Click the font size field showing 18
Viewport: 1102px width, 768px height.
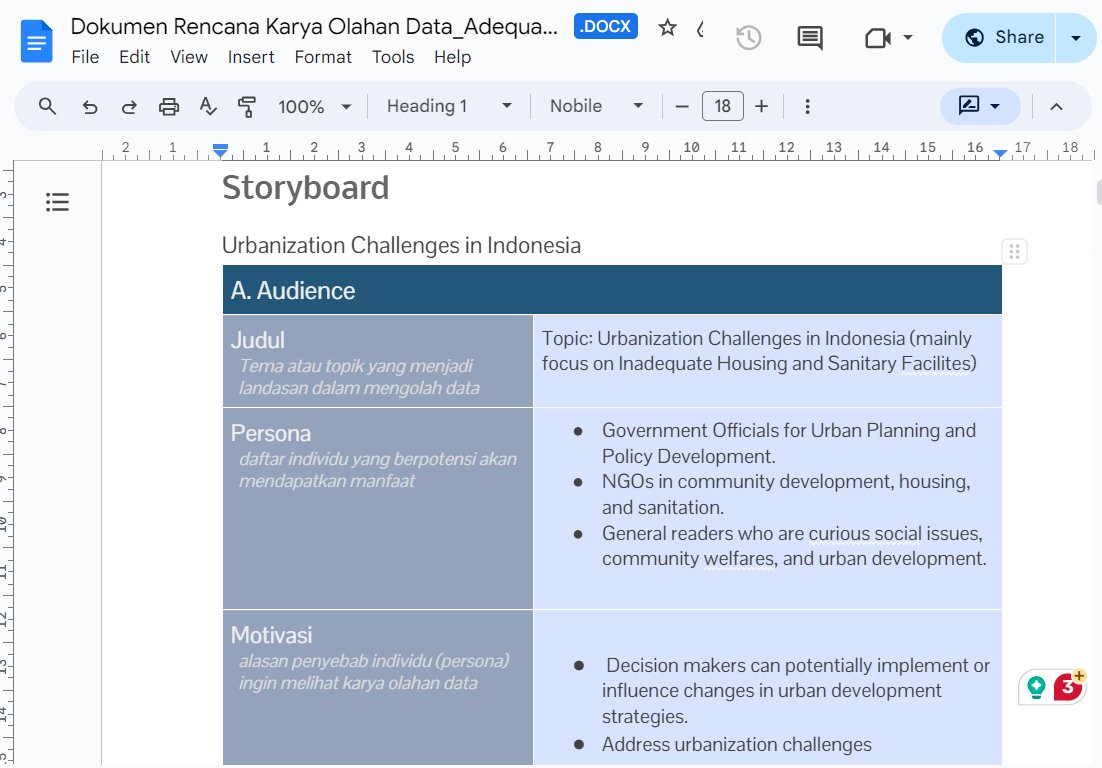722,106
